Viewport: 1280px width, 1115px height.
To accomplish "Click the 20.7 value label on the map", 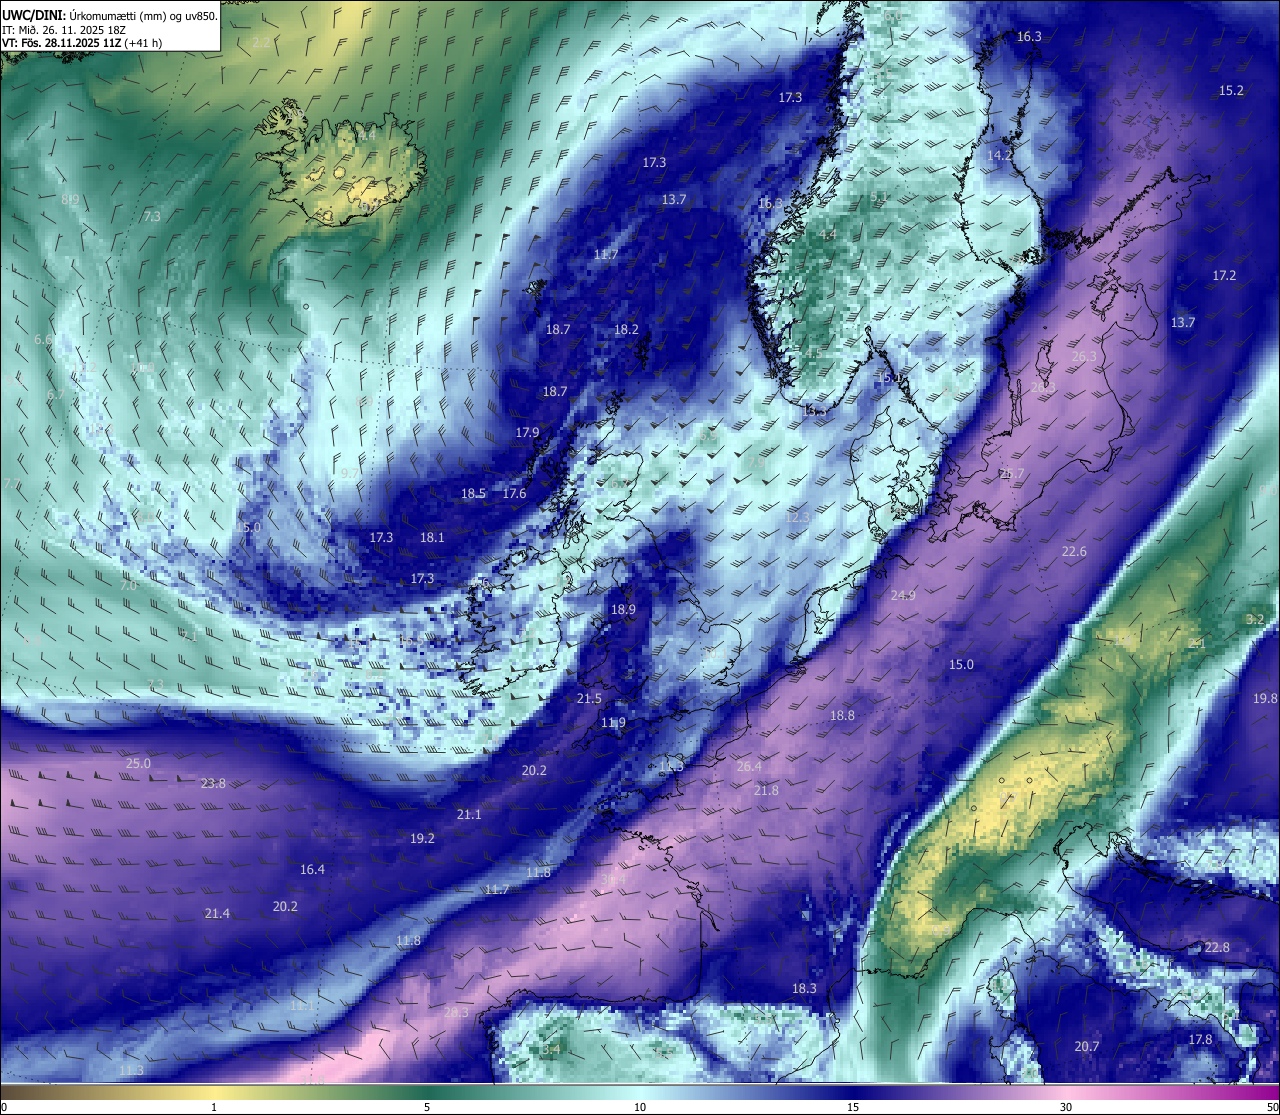I will [x=1087, y=1046].
